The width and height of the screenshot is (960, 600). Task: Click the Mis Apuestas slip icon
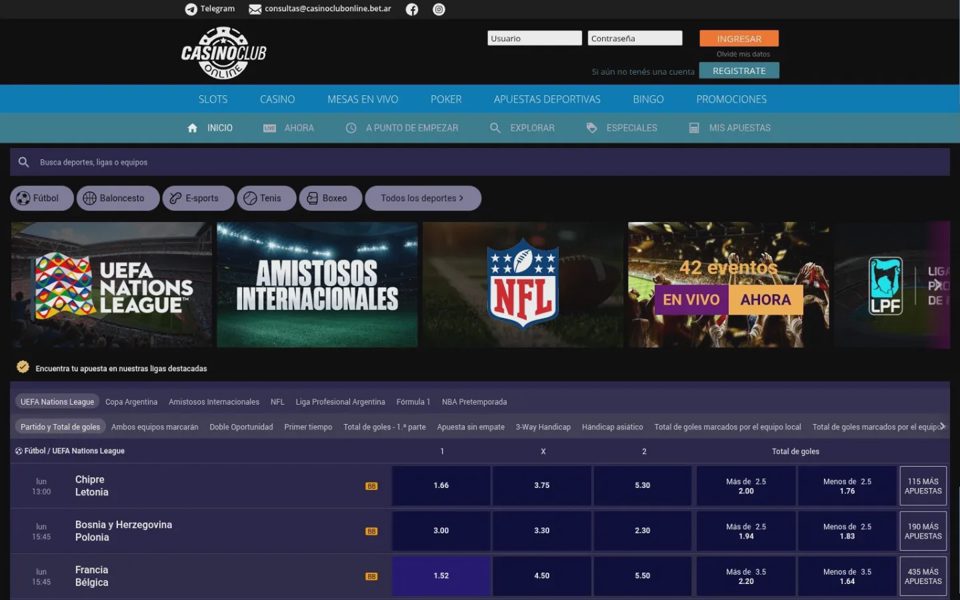point(694,128)
